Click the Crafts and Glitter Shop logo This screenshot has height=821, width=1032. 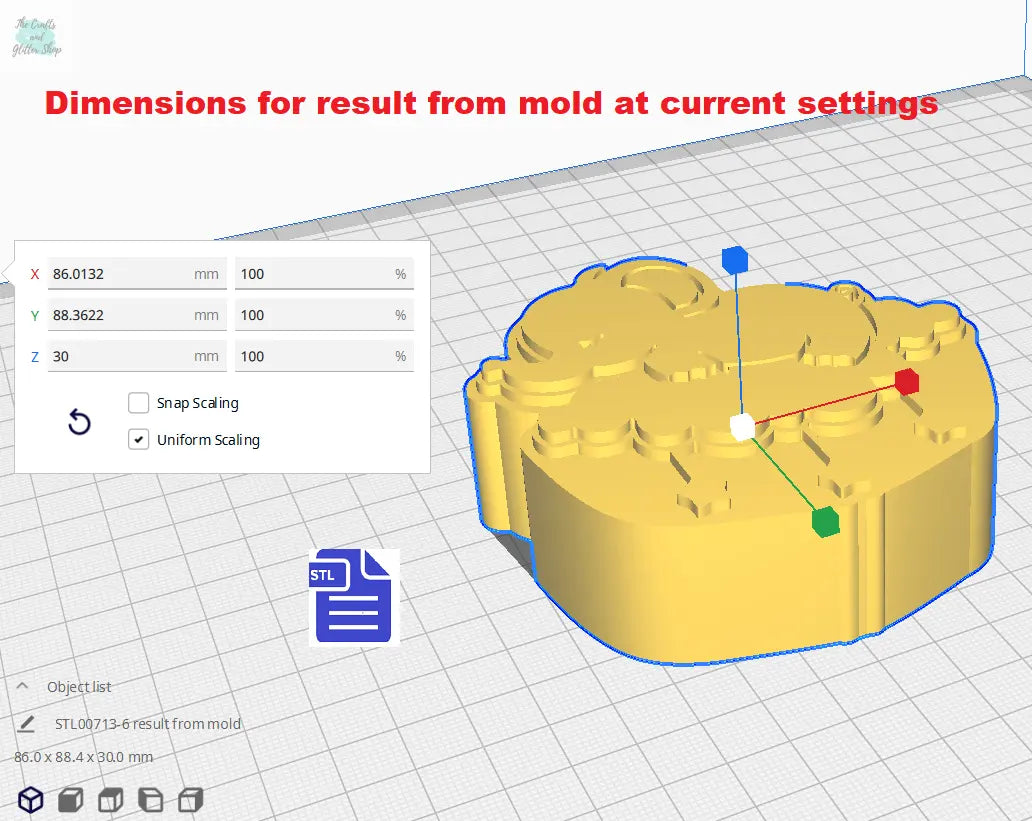click(x=37, y=36)
